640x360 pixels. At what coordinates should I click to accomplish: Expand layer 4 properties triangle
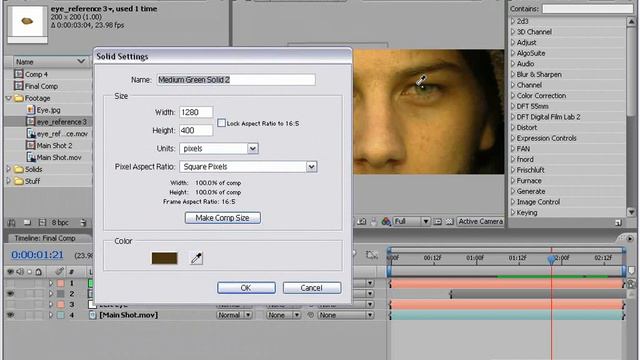(51, 315)
